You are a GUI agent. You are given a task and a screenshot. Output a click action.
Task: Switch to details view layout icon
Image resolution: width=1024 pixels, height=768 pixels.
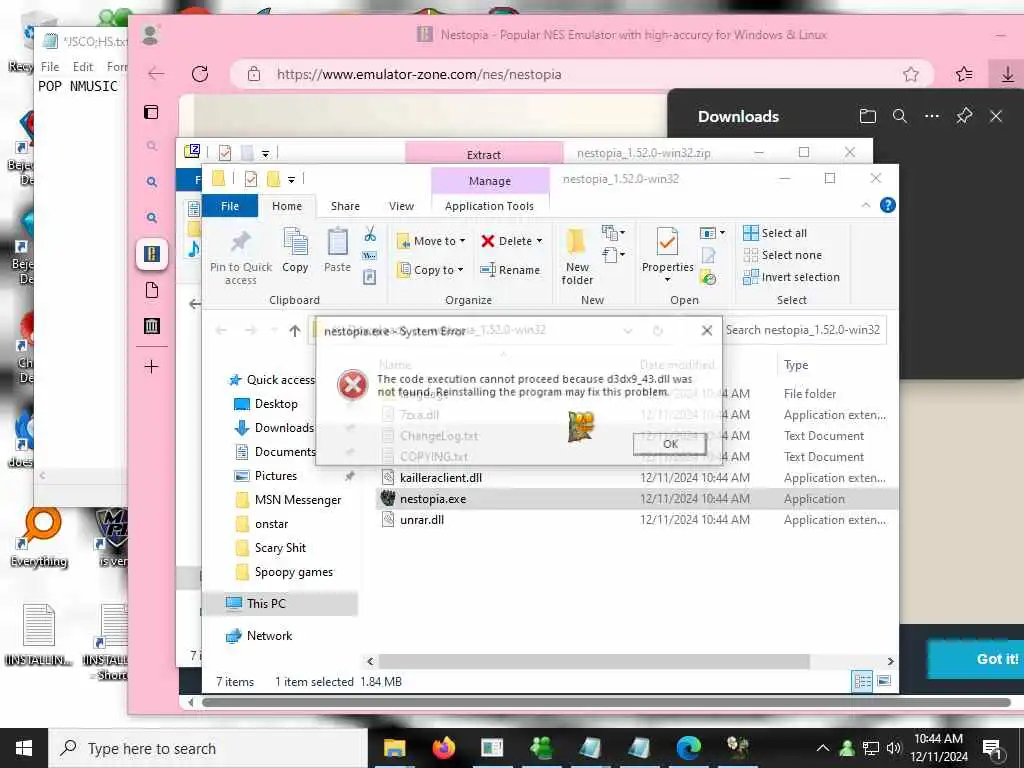(863, 682)
